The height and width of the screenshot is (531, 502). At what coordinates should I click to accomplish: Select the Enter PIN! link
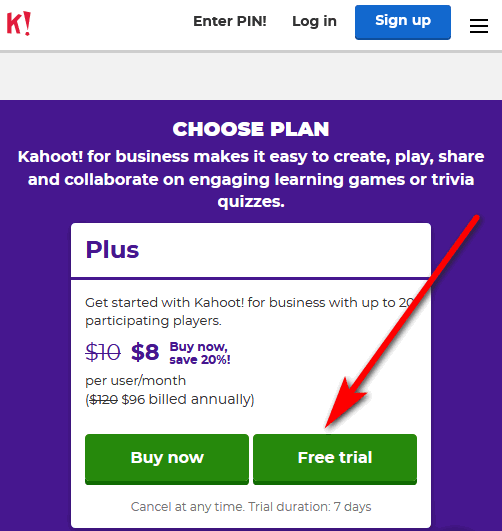coord(230,21)
